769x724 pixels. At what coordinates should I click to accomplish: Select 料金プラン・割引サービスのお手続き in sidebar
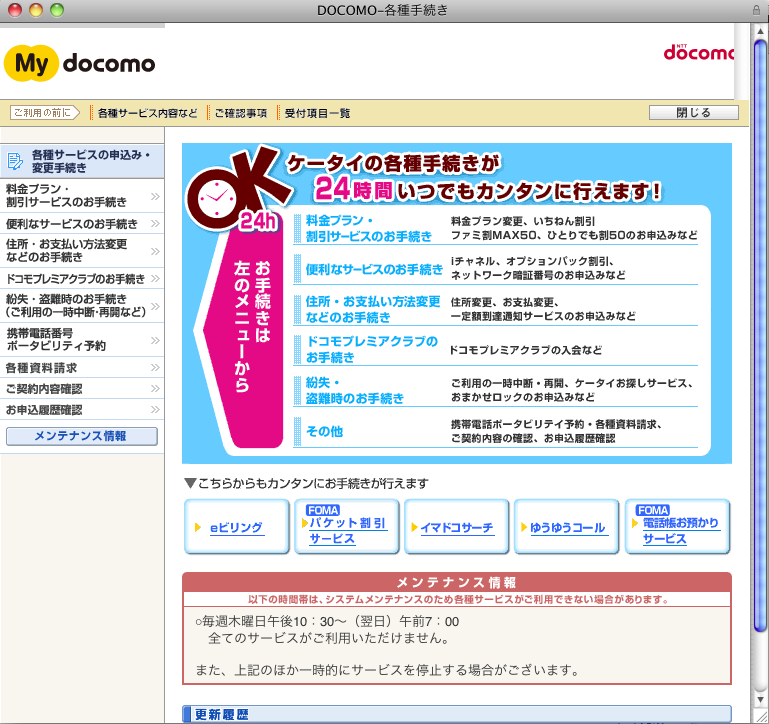tap(82, 196)
